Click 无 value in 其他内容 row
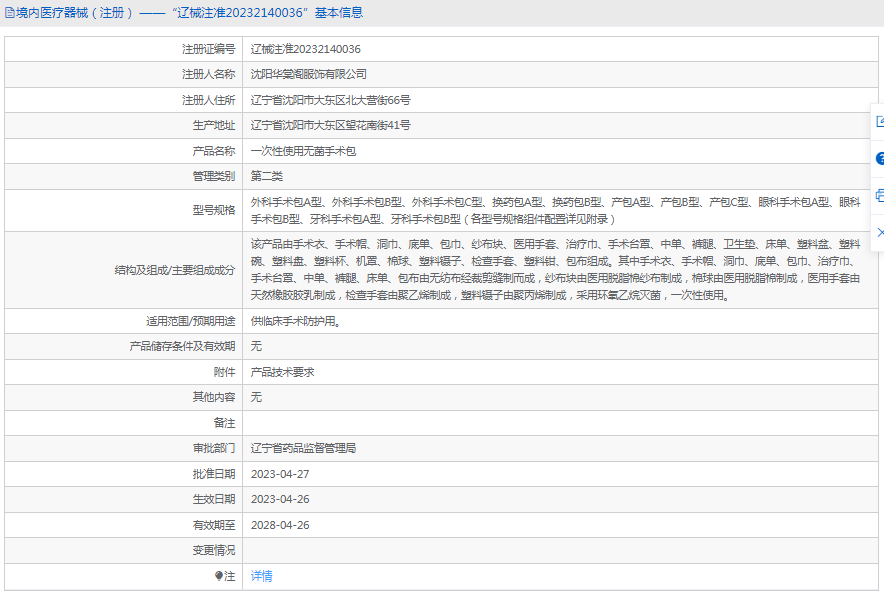This screenshot has height=594, width=884. (257, 397)
